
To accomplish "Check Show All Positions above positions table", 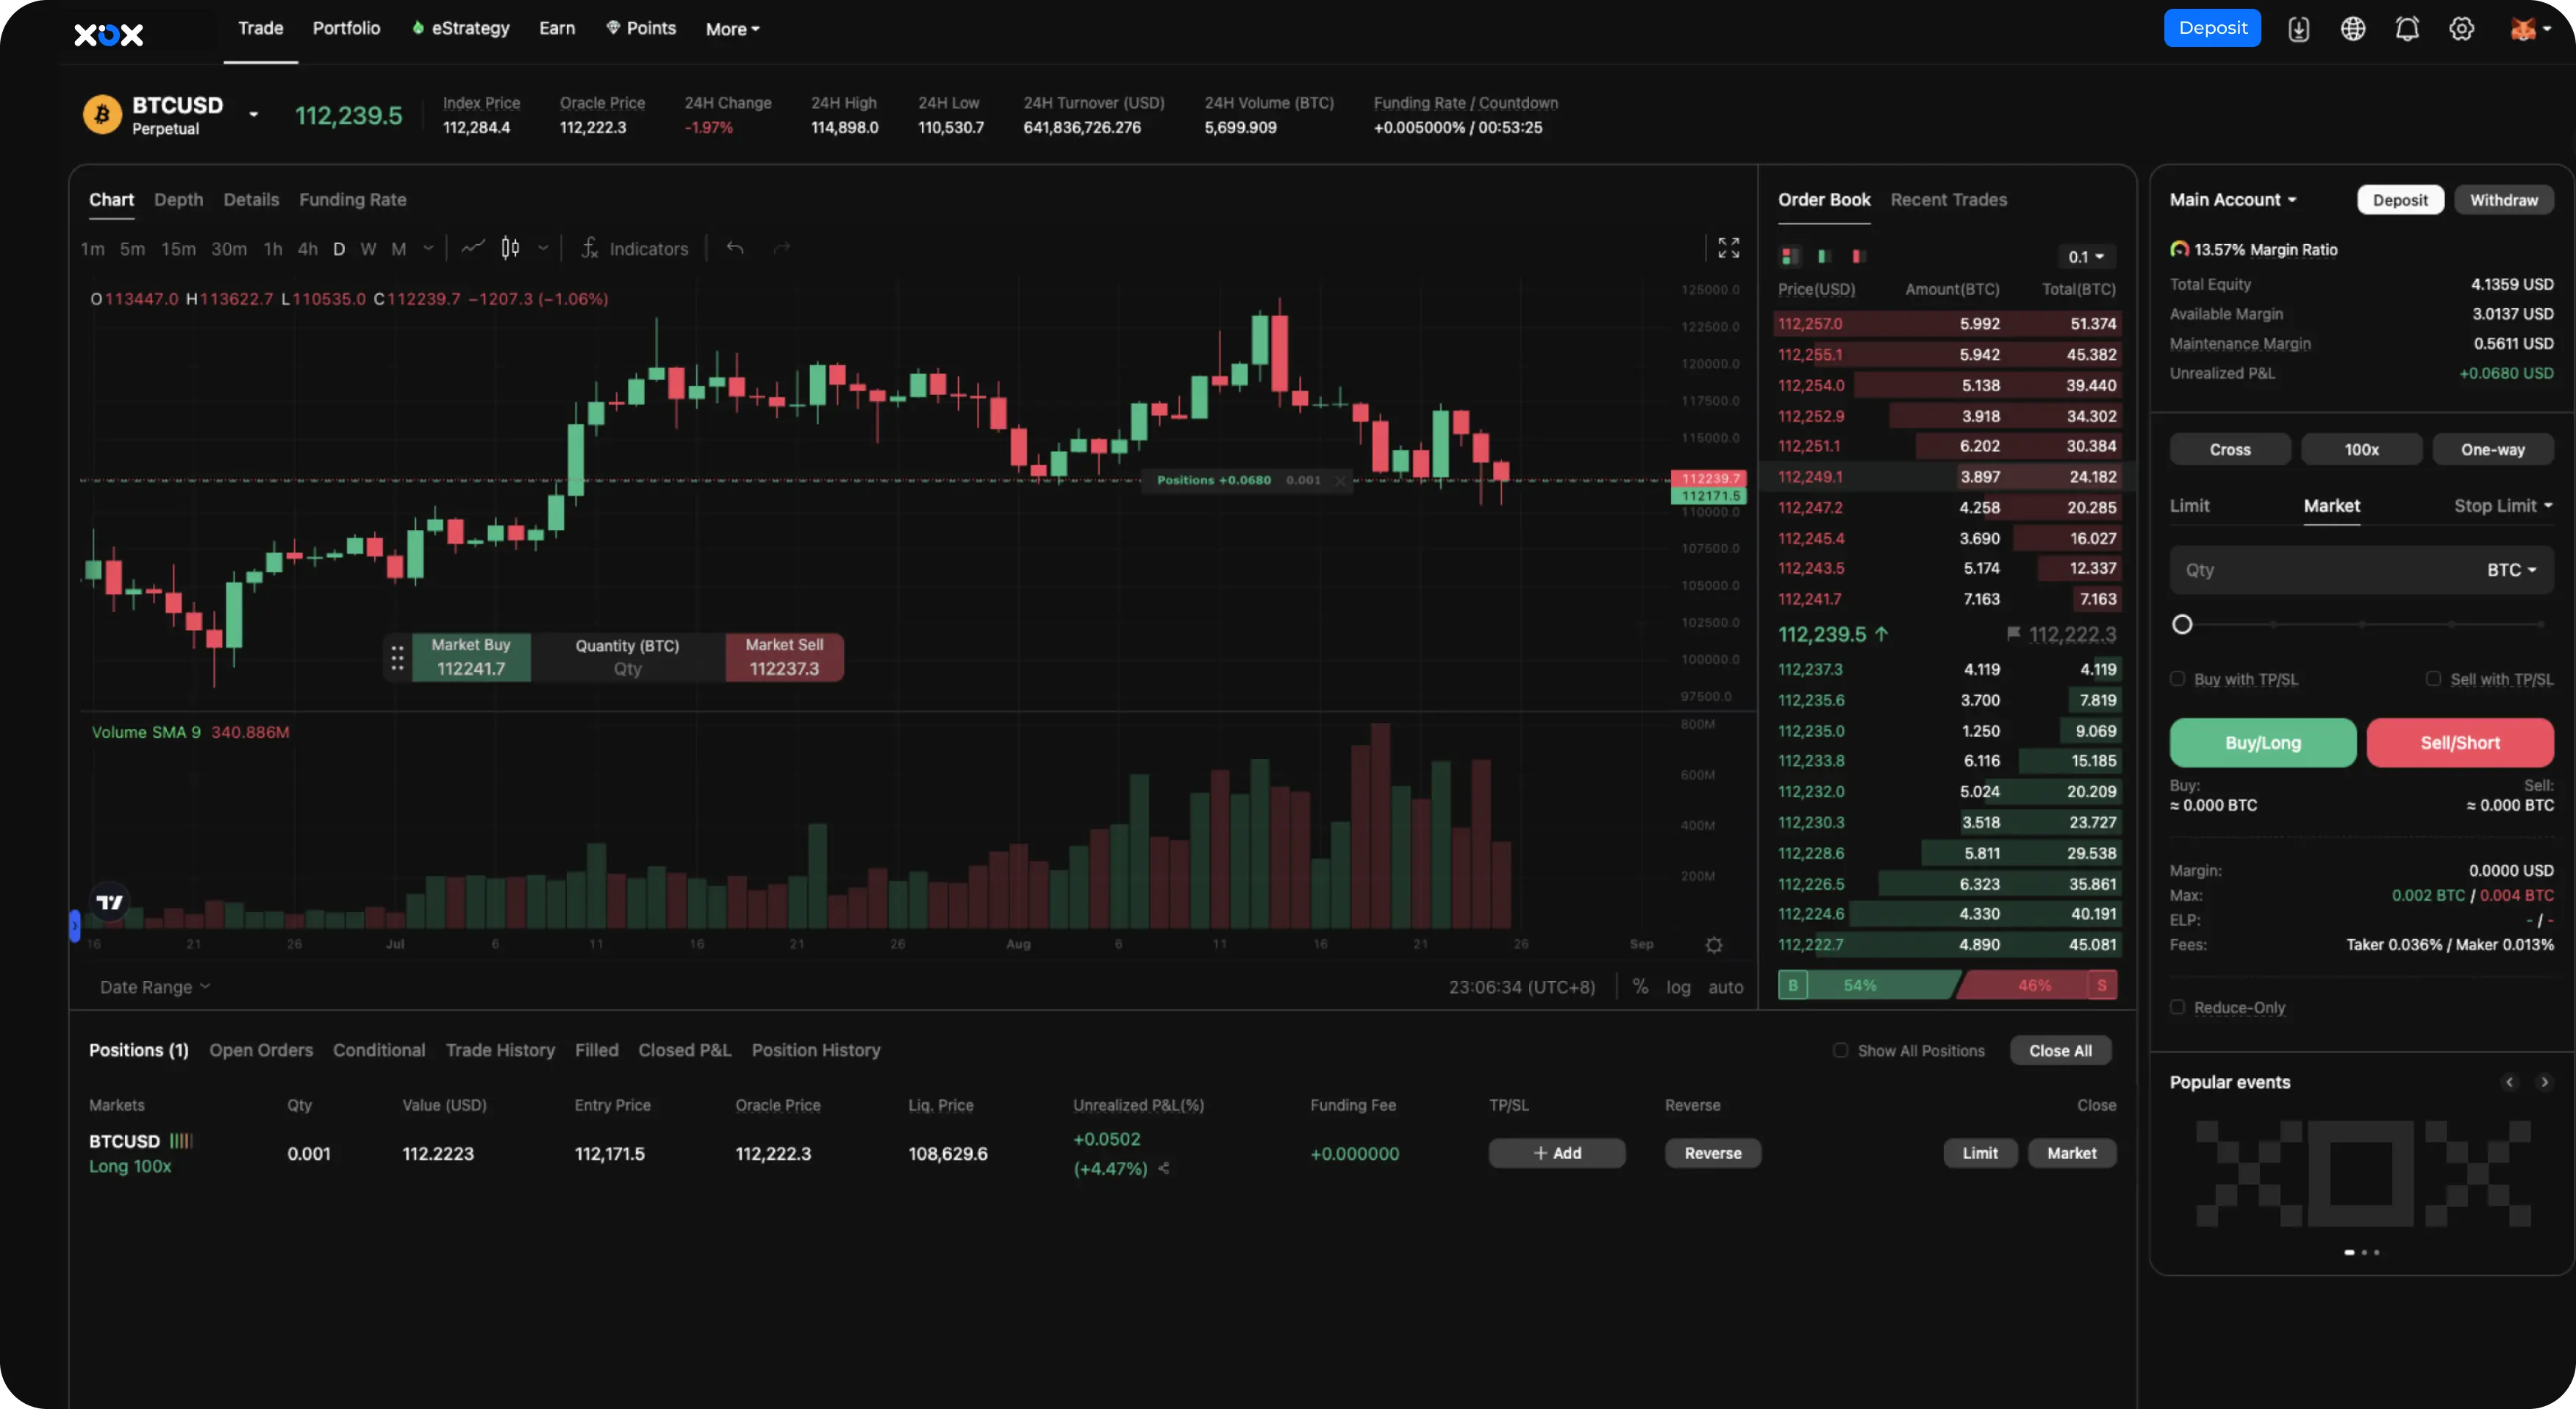I will (x=1841, y=1050).
